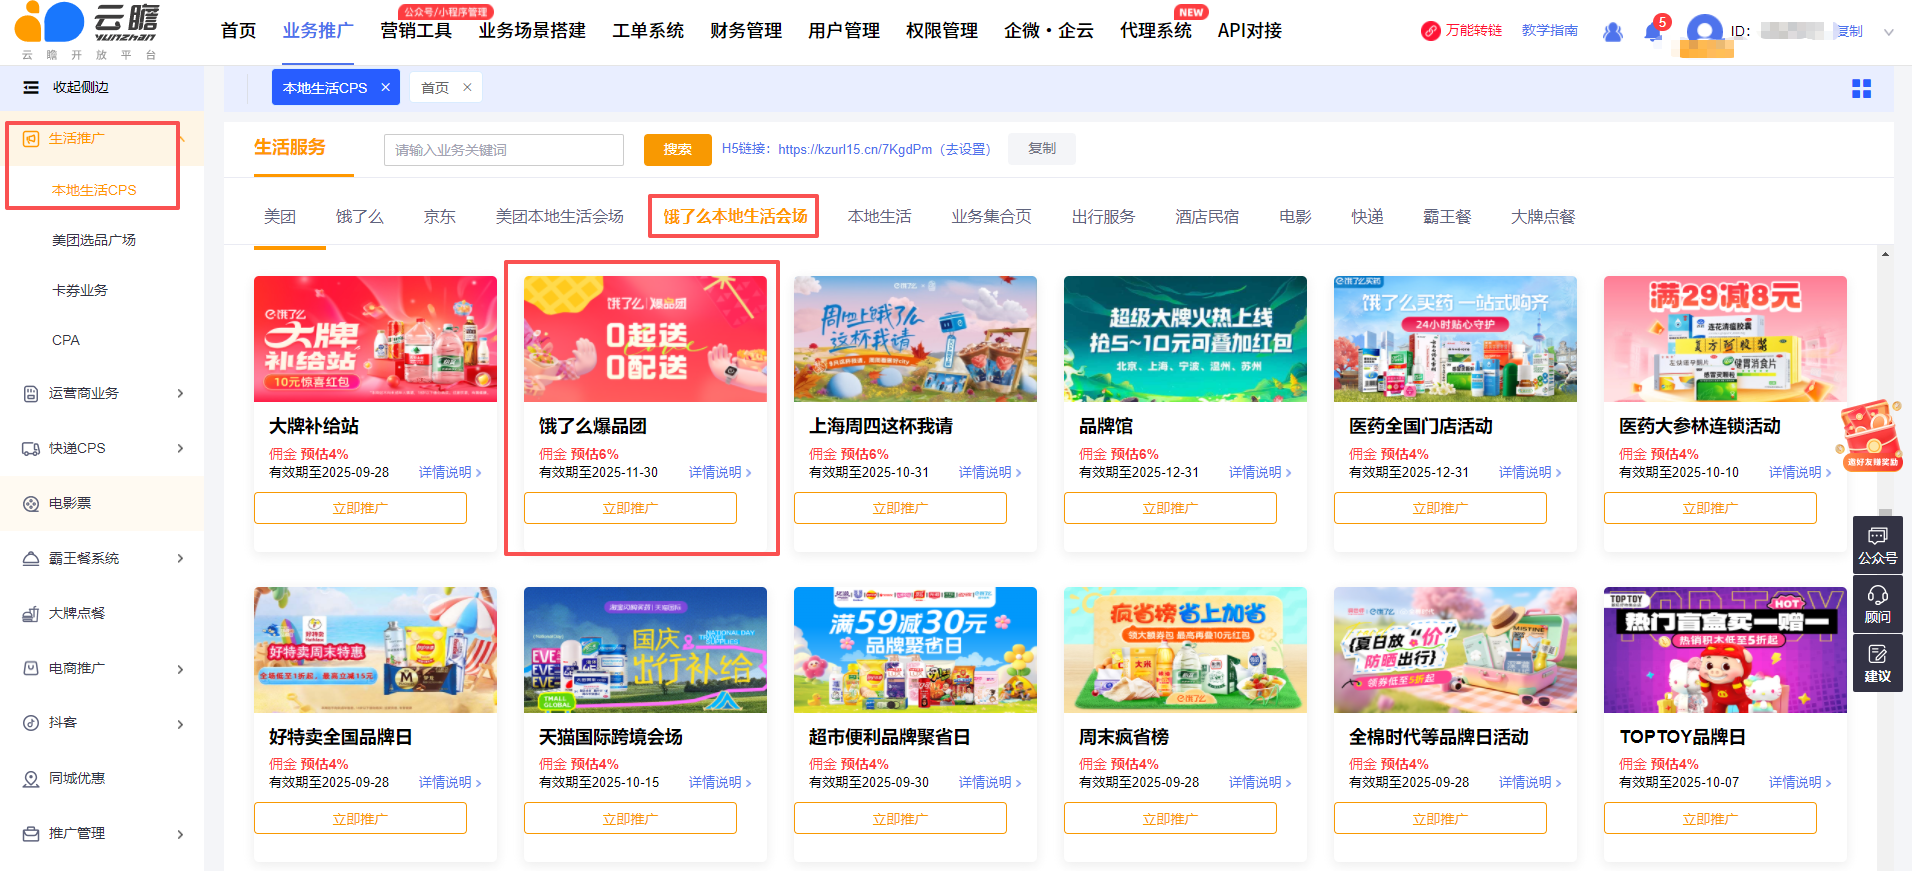Switch to 饿了么本地生活会场 tab

click(735, 217)
